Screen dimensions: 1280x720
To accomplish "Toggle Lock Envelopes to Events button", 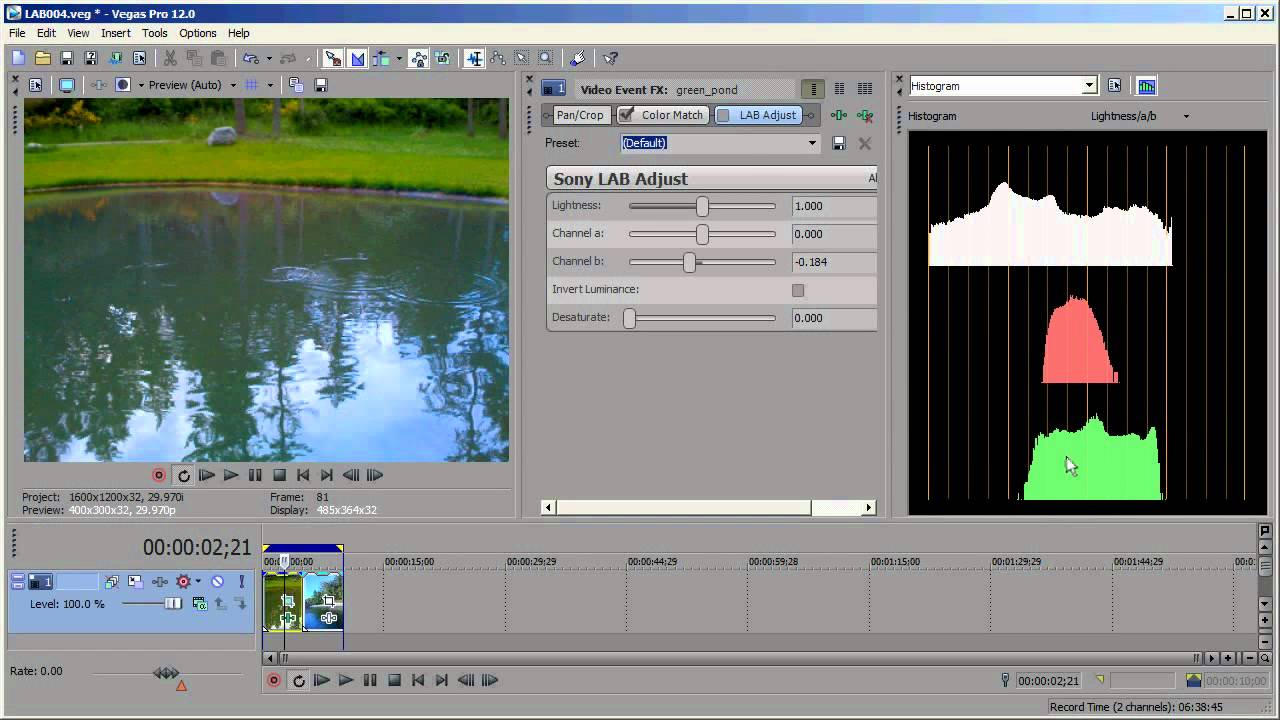I will [x=419, y=59].
